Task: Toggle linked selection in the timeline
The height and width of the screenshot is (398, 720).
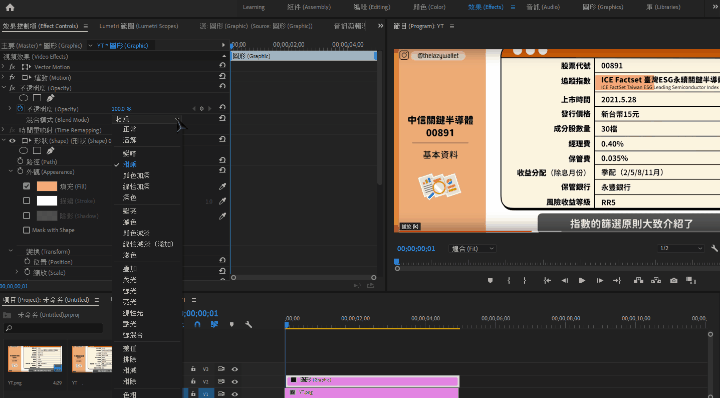Action: pyautogui.click(x=214, y=325)
